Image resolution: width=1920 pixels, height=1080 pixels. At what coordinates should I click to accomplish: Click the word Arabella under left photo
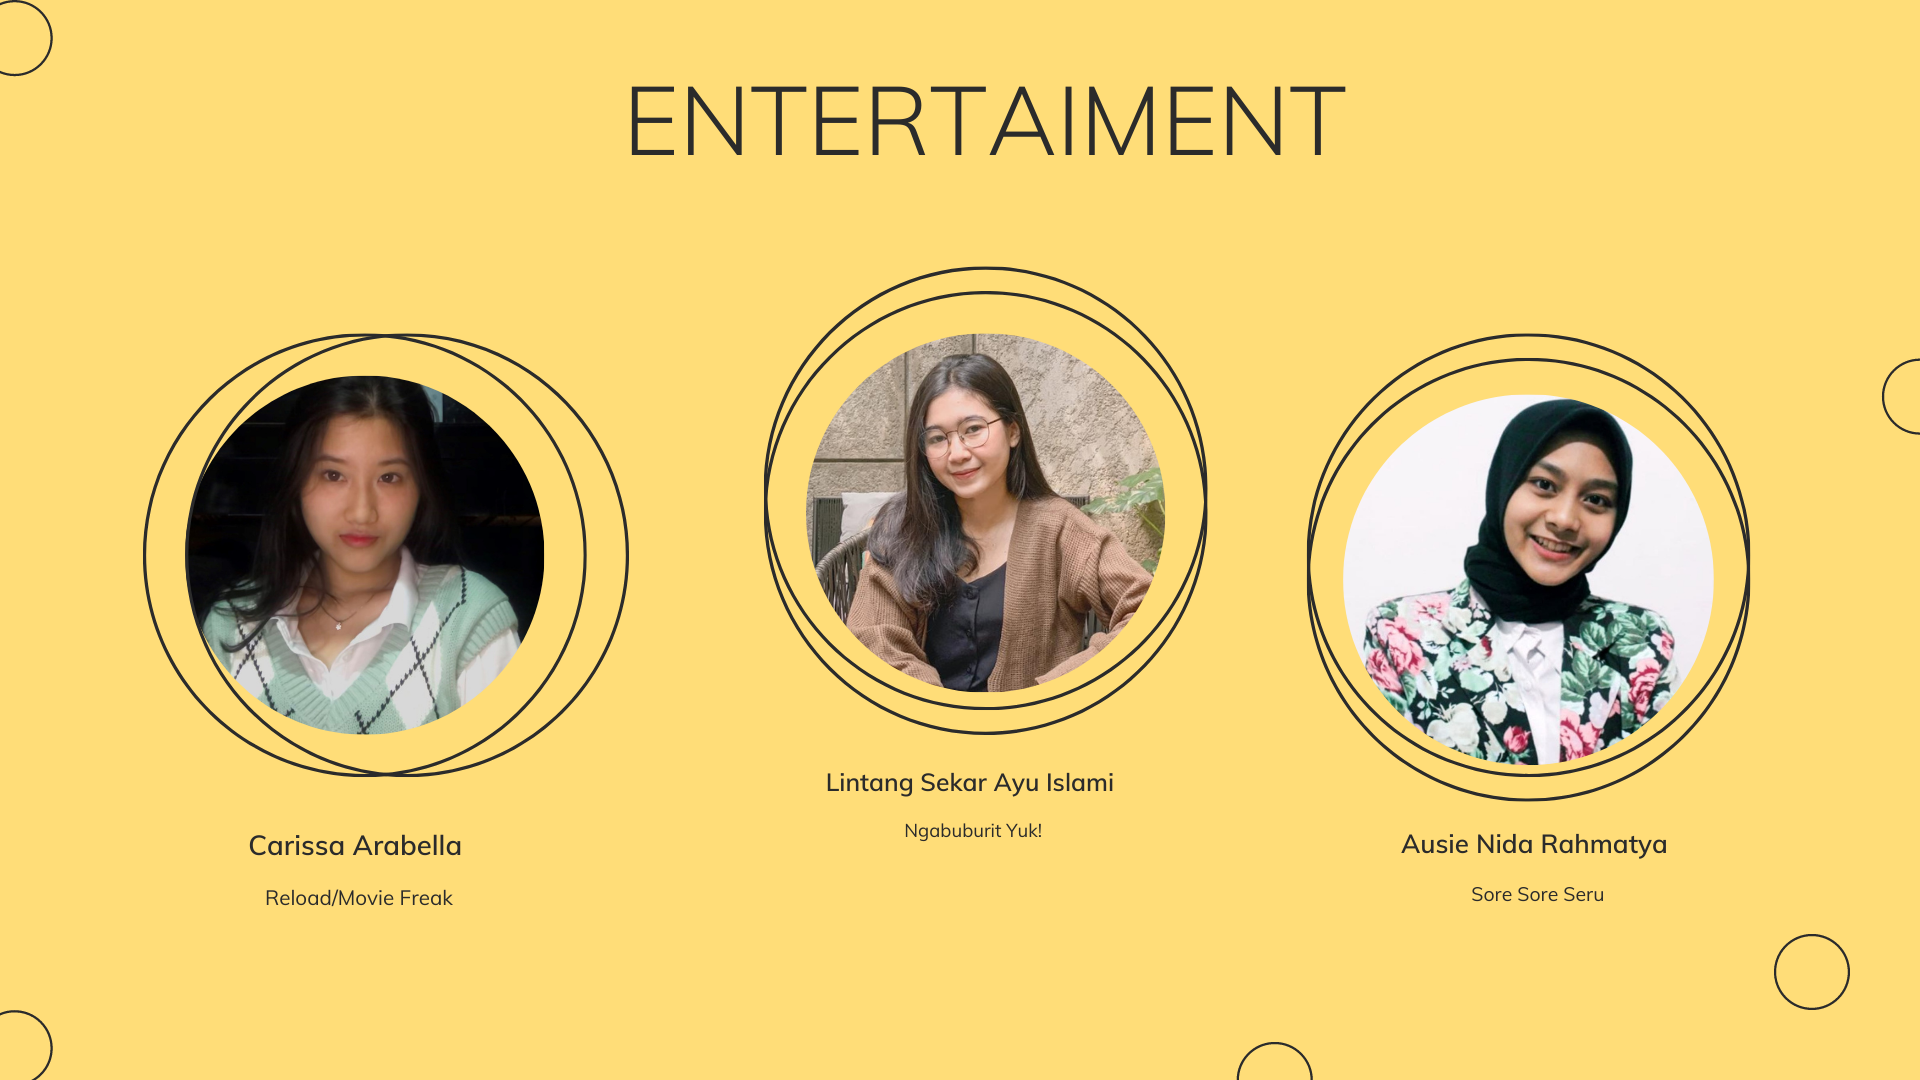coord(407,846)
